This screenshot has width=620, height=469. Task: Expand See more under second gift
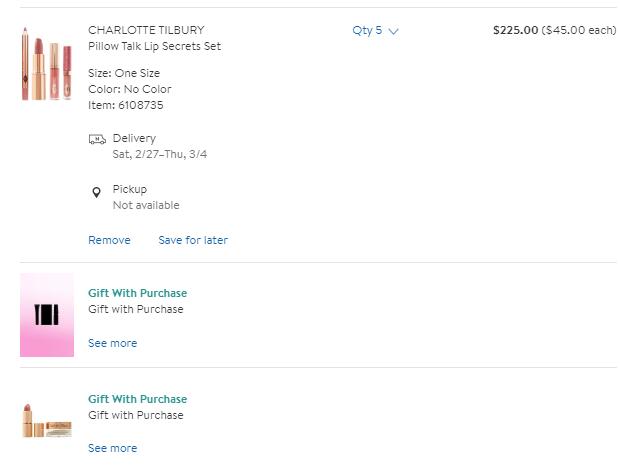(x=112, y=448)
